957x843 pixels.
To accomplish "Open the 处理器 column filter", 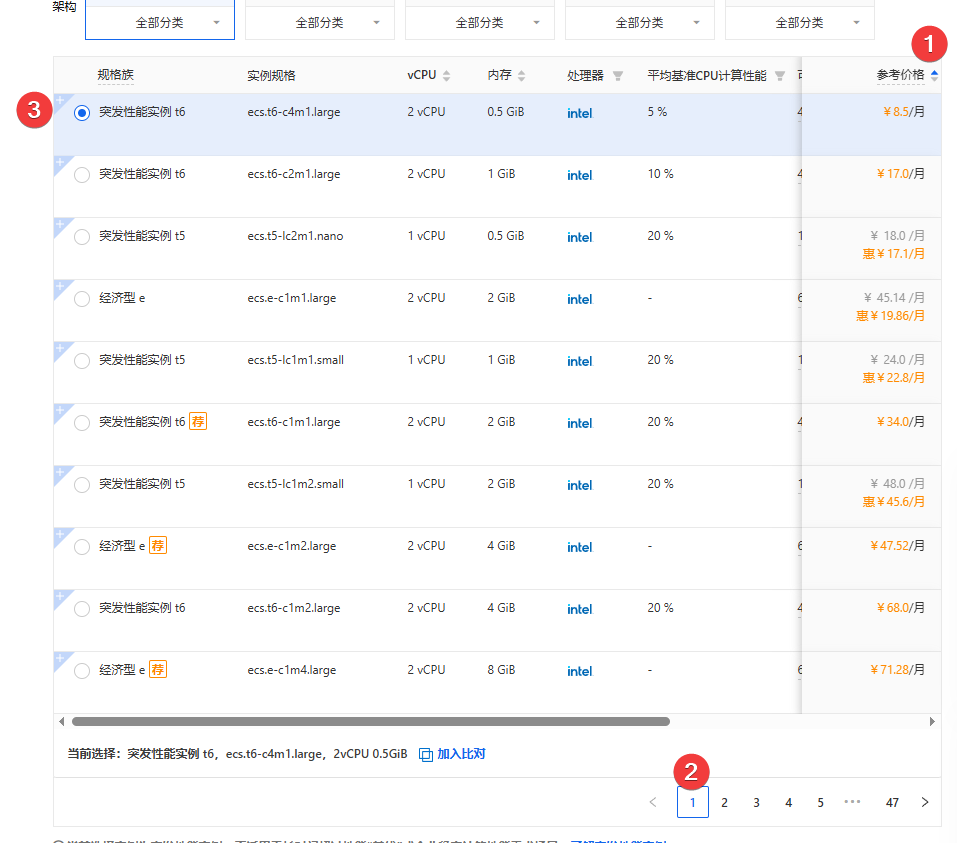I will click(618, 76).
